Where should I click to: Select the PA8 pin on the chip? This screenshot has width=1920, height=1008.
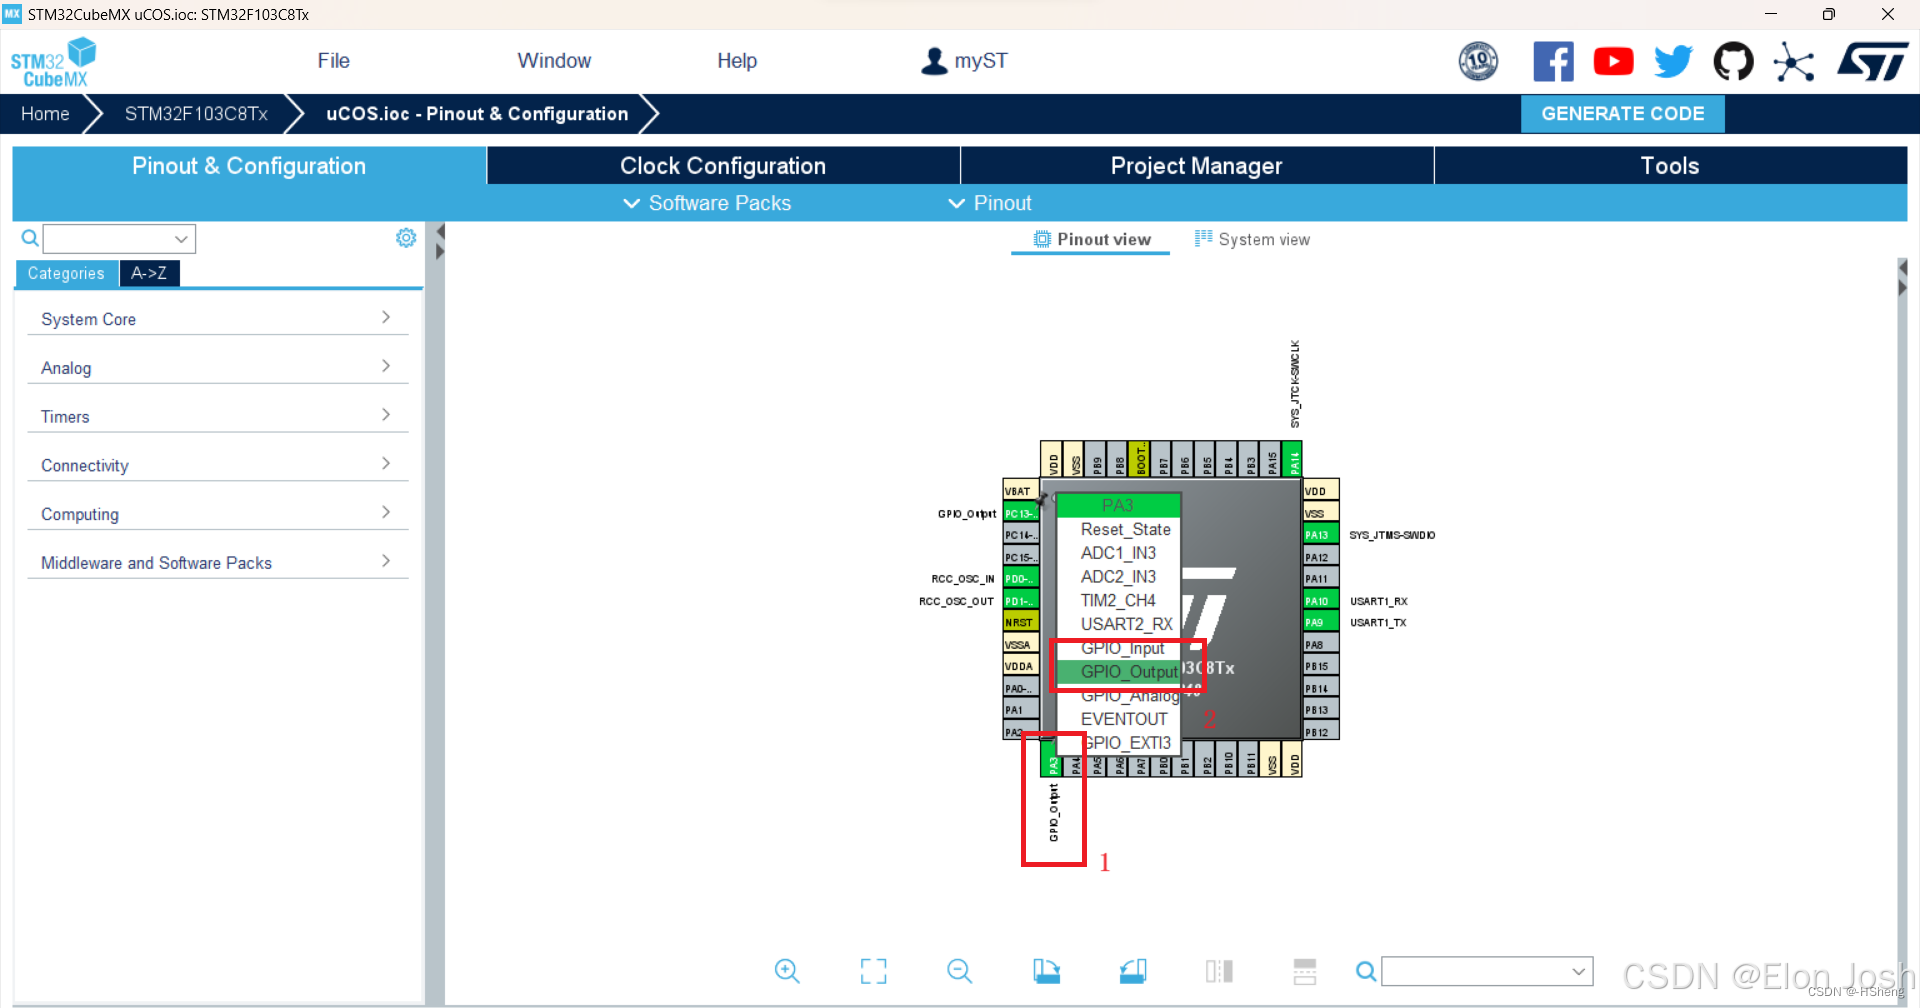[1321, 645]
